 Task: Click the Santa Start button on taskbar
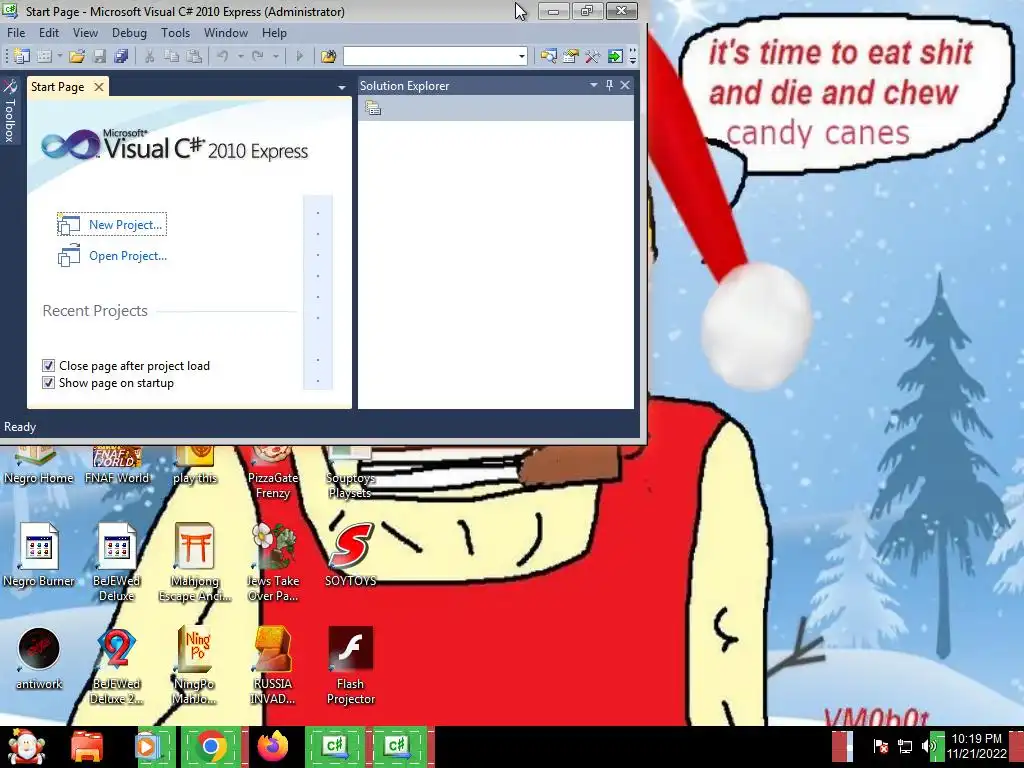click(26, 746)
